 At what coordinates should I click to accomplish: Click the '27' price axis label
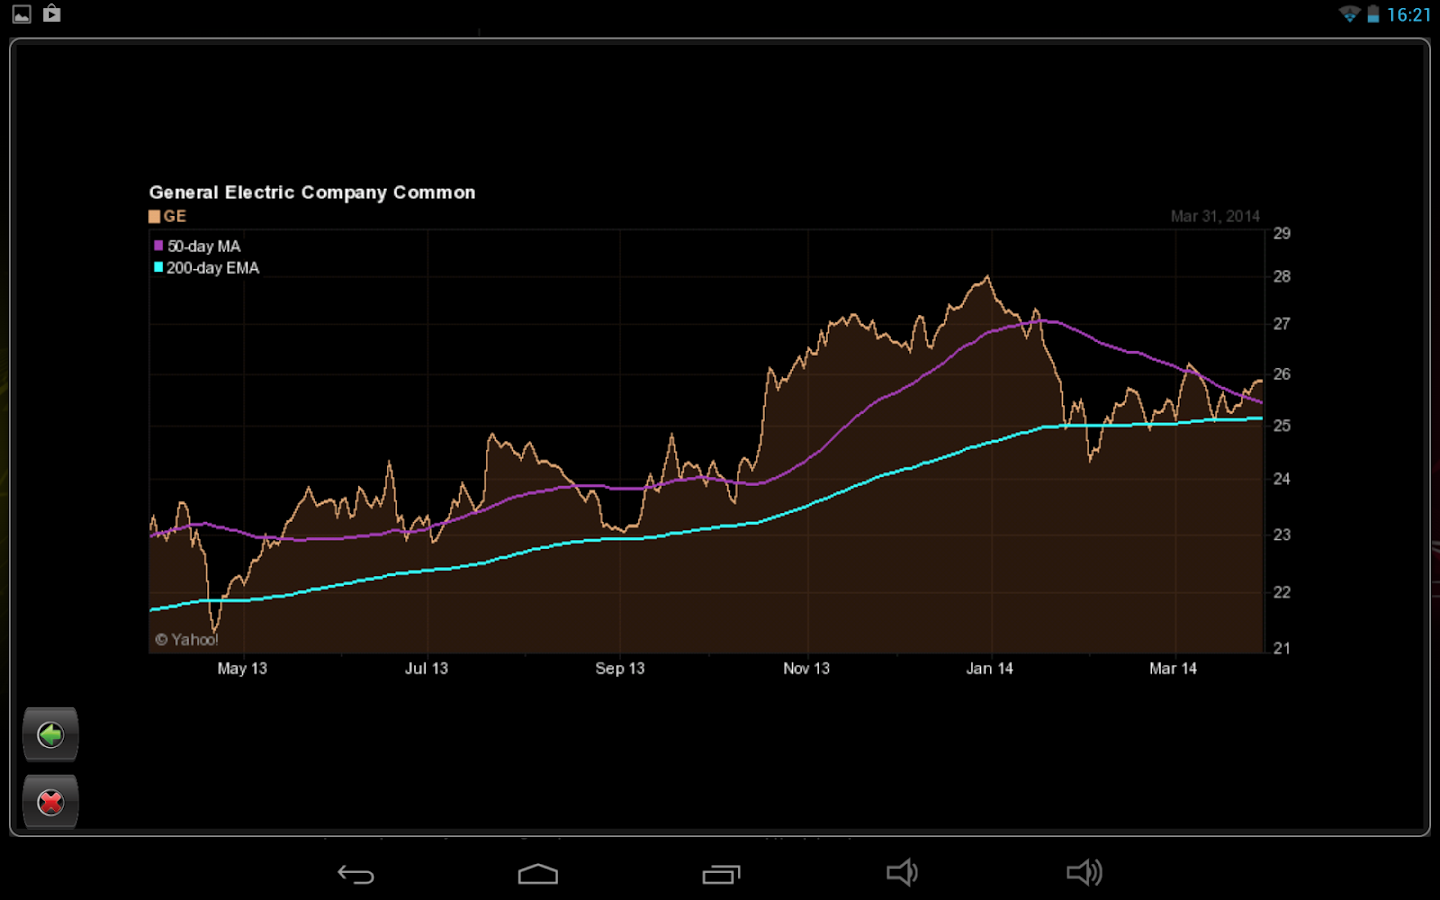[1282, 324]
